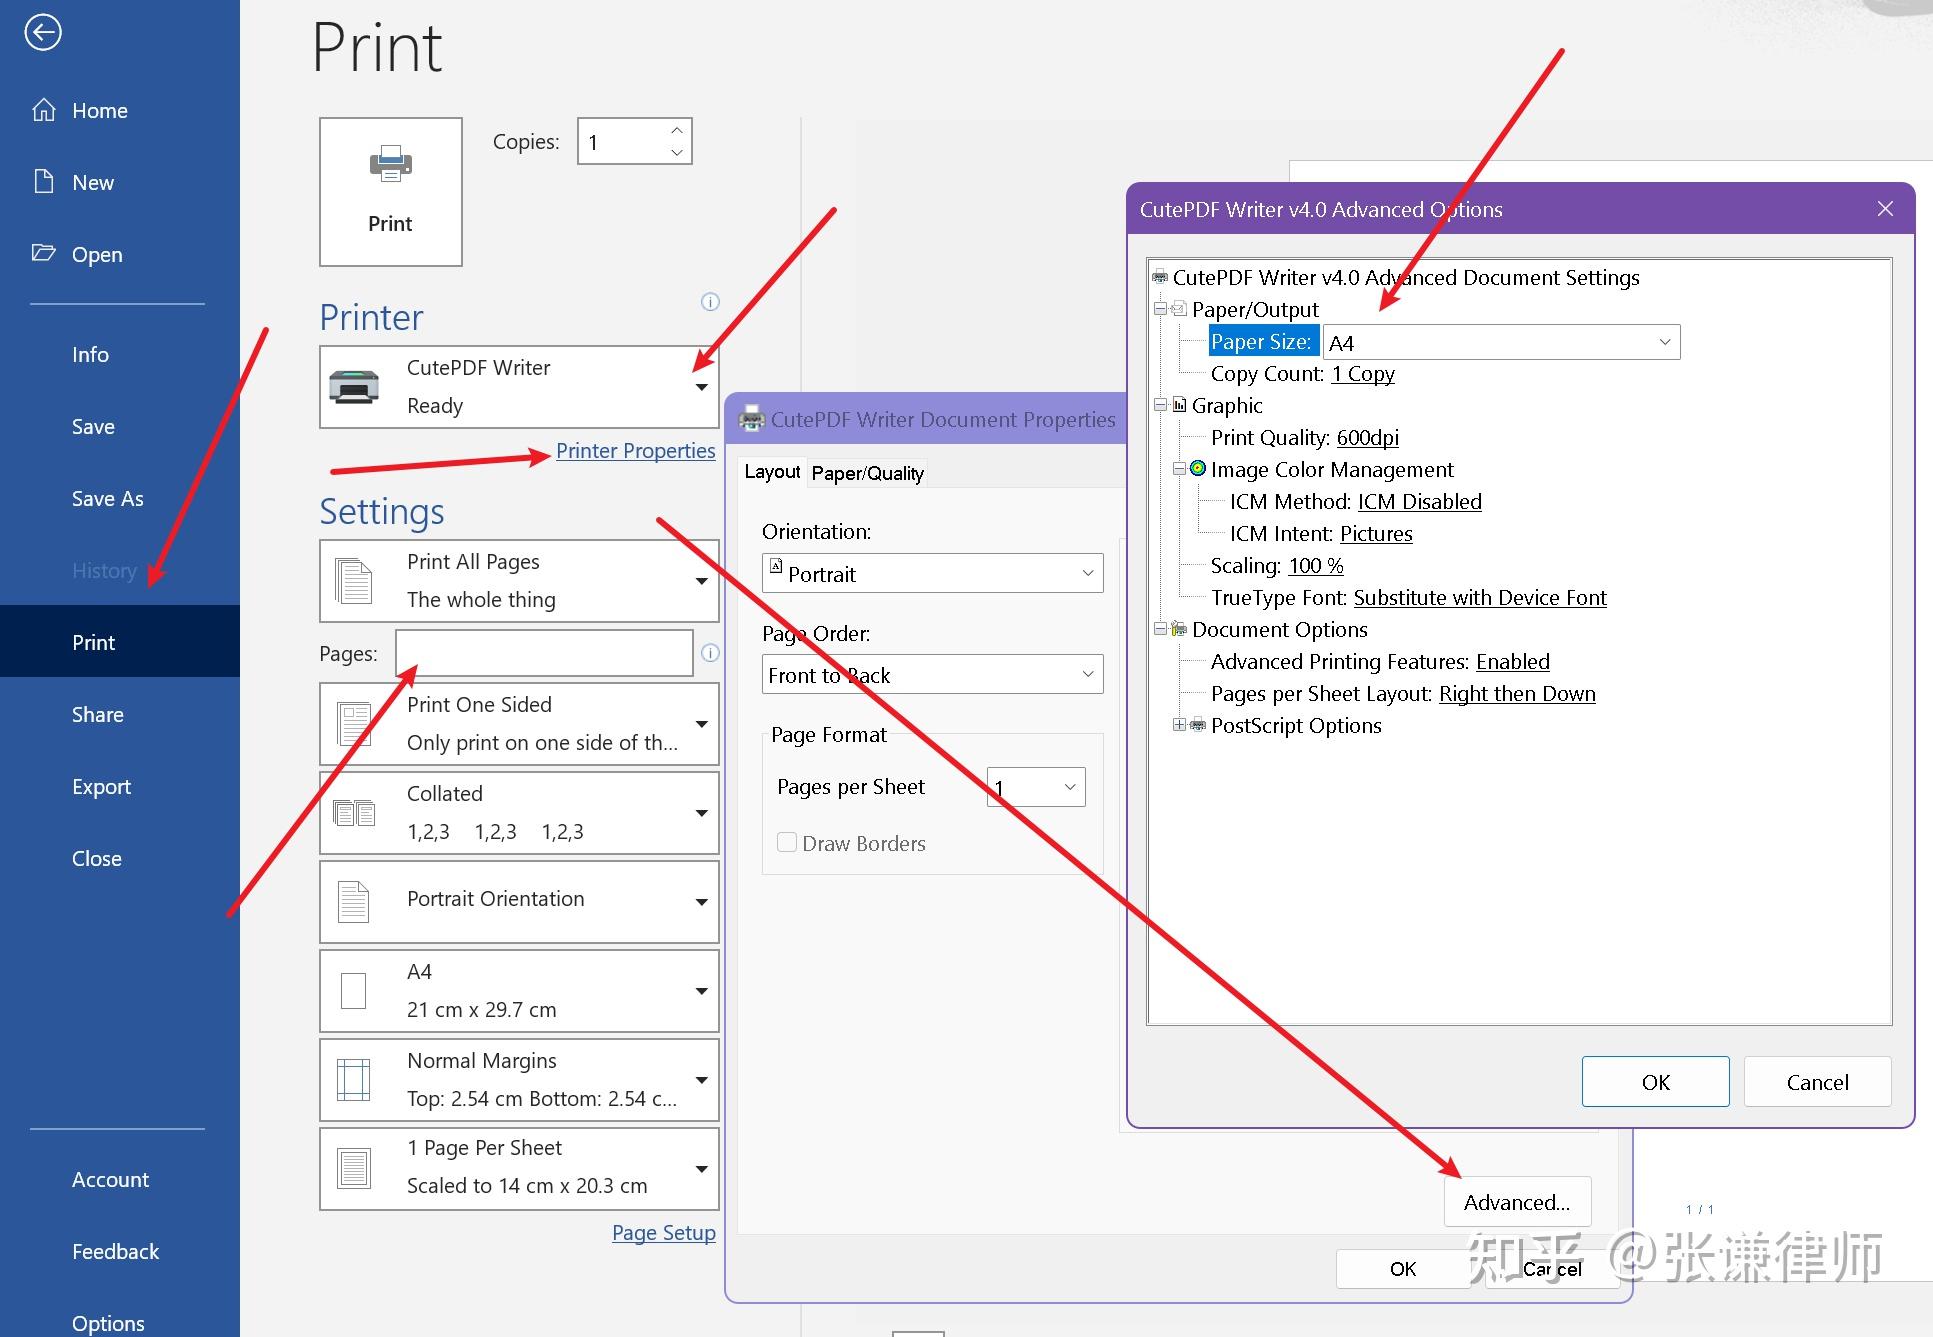Click the big Print button with printer icon
Screen dimensions: 1933x1337
pyautogui.click(x=390, y=192)
